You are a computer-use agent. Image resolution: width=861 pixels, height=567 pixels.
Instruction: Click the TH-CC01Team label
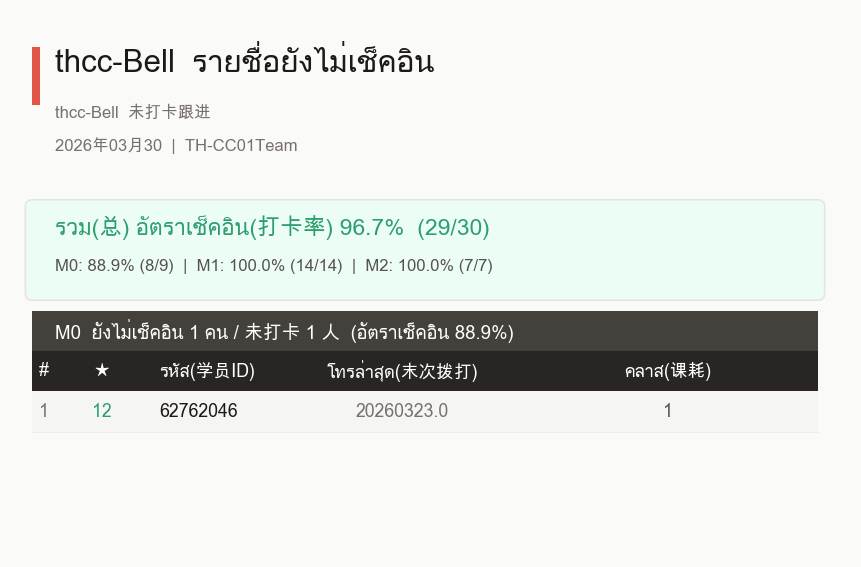241,145
